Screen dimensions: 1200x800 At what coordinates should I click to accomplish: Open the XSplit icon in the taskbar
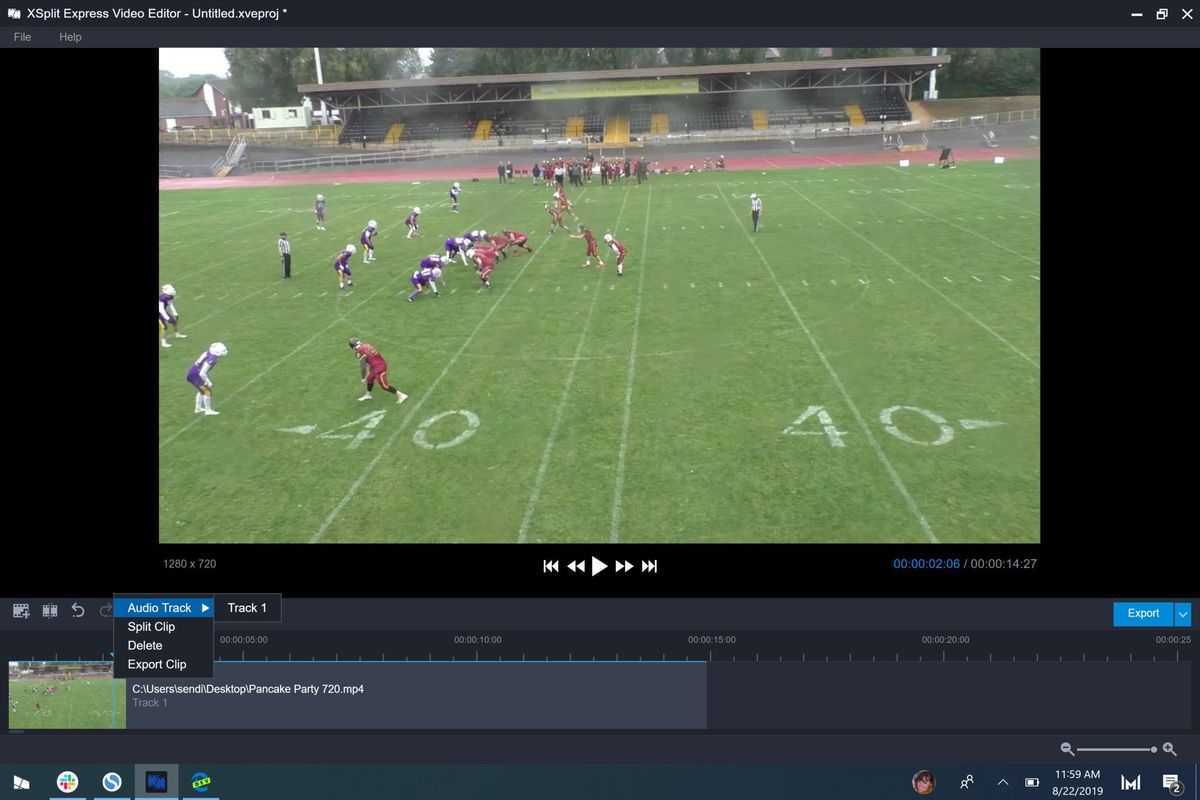[x=156, y=781]
